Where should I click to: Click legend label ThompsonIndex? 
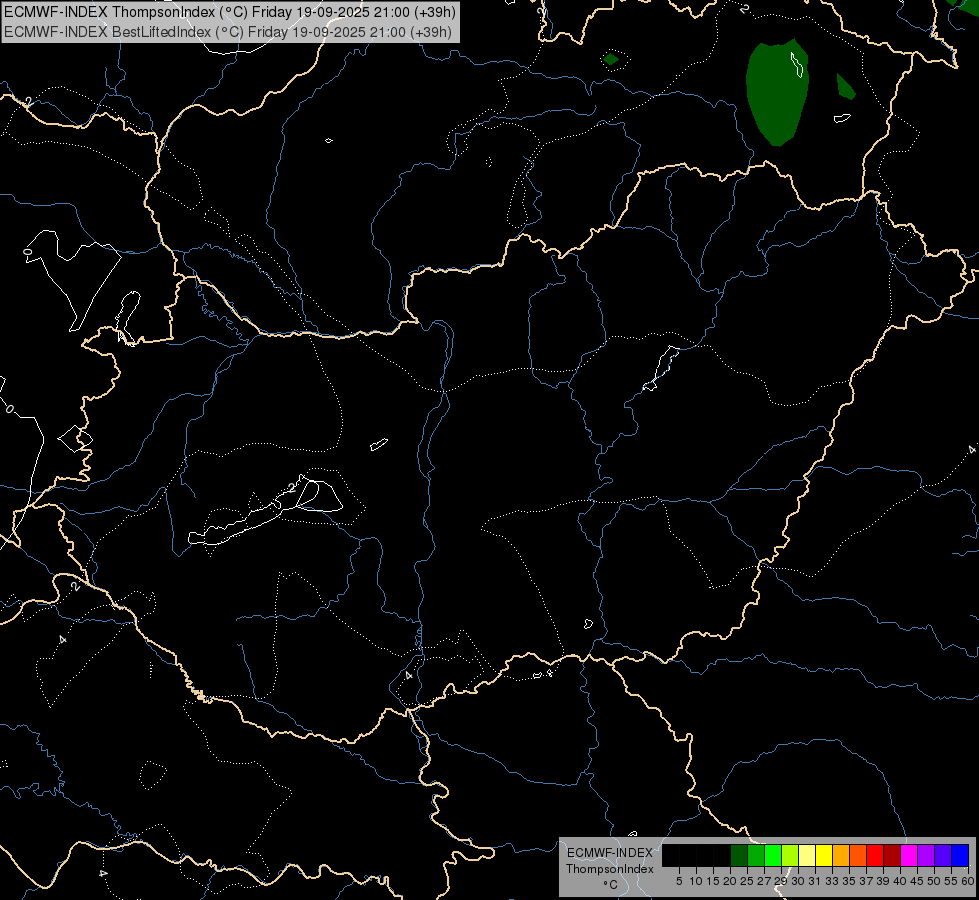click(x=610, y=869)
